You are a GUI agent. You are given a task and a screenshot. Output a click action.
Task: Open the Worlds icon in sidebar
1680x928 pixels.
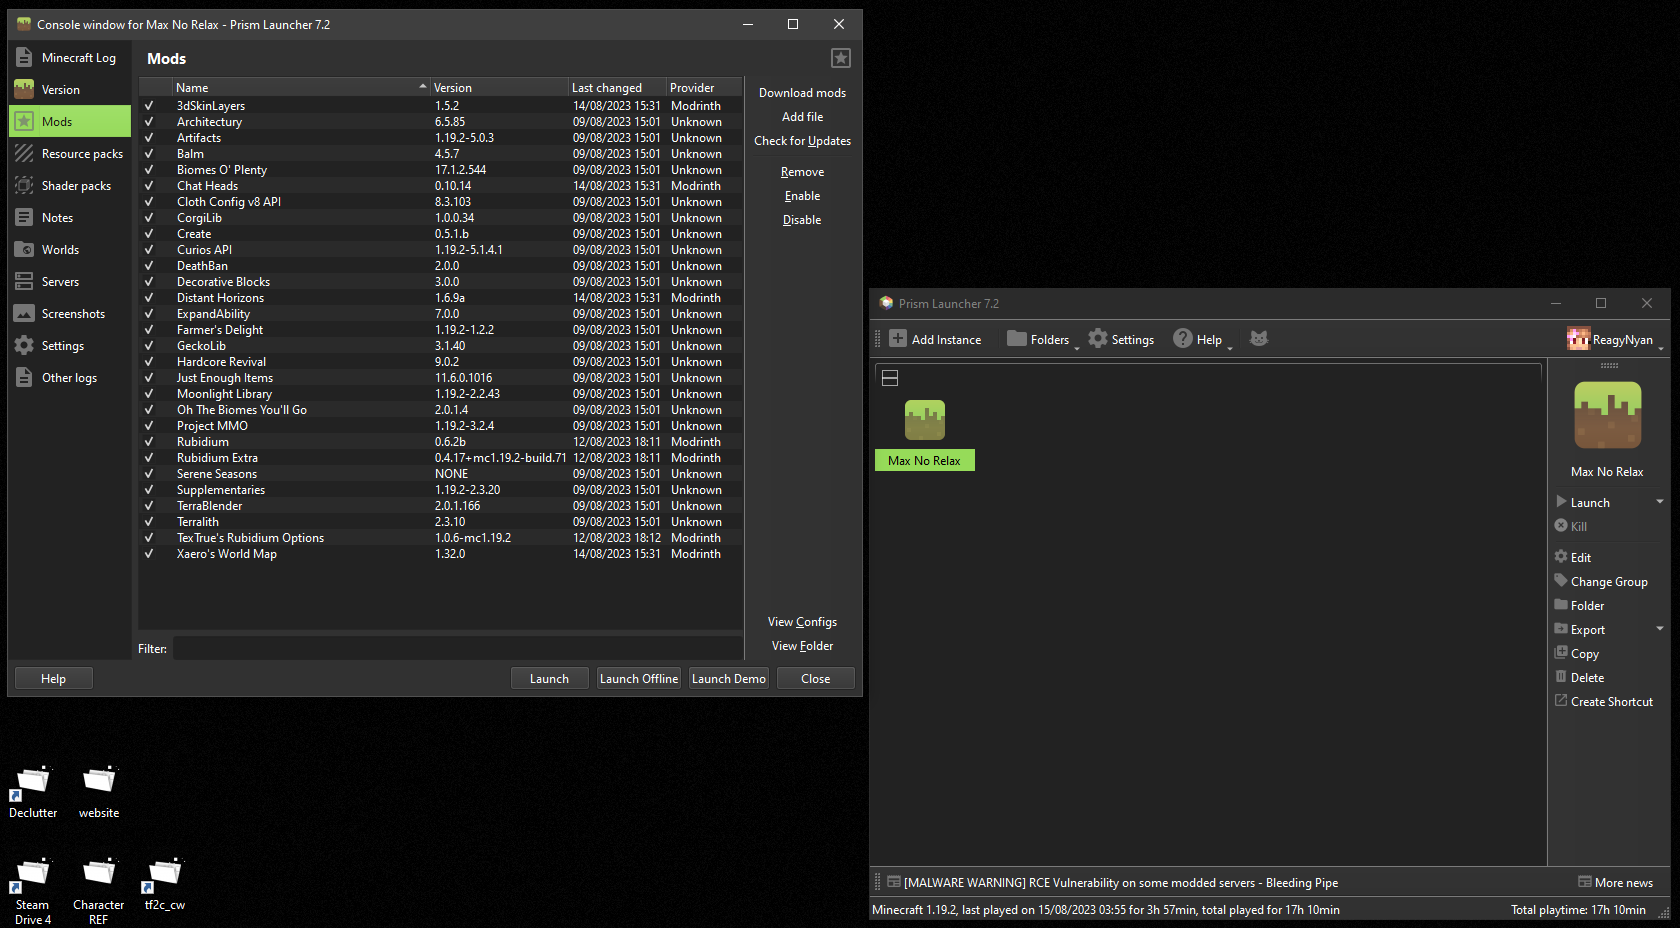[24, 250]
